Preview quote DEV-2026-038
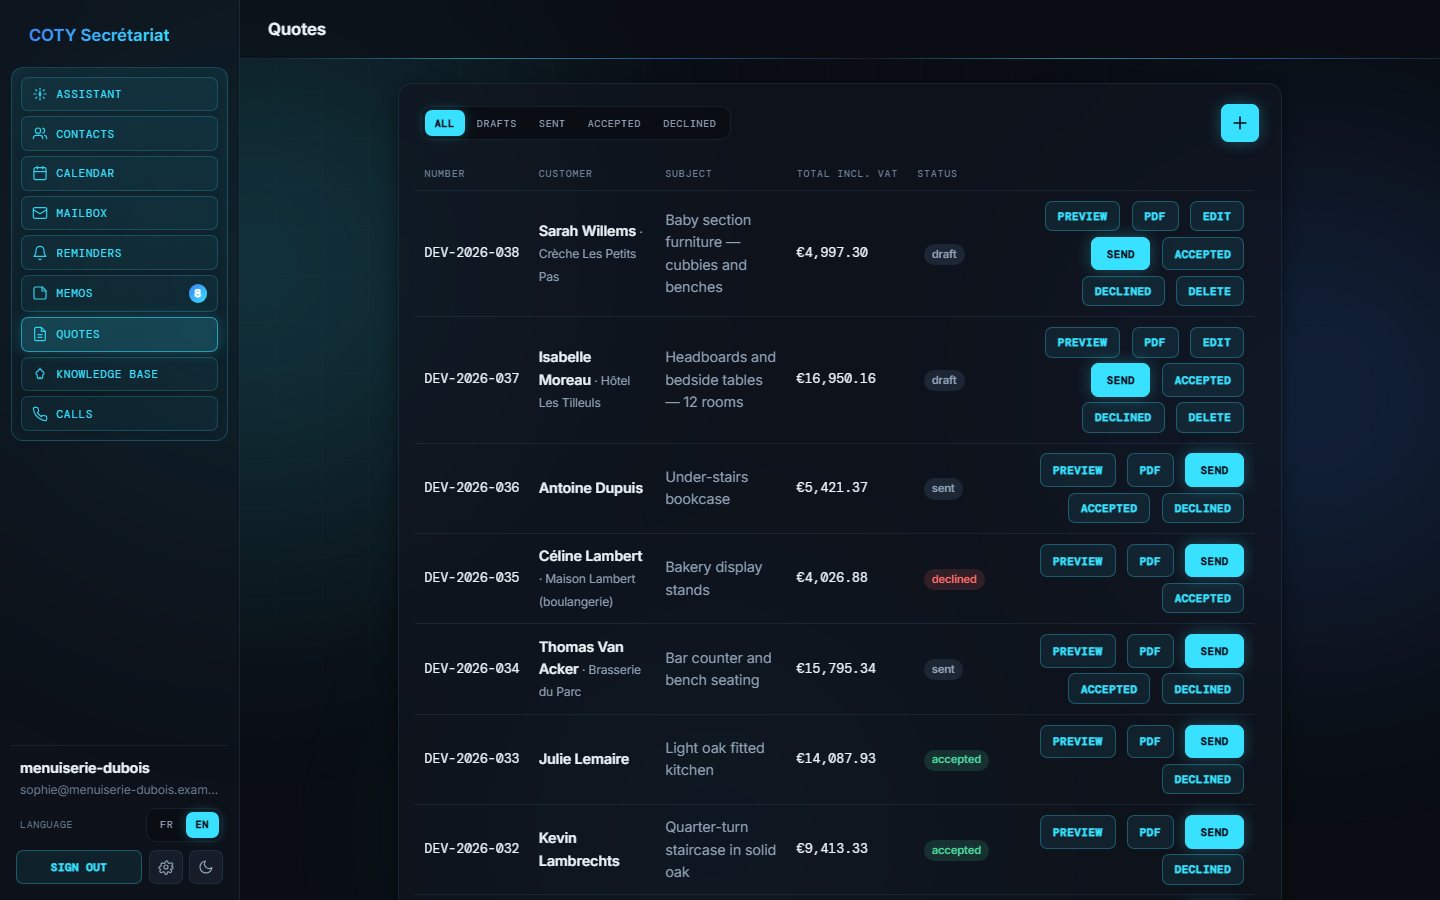 (x=1082, y=216)
